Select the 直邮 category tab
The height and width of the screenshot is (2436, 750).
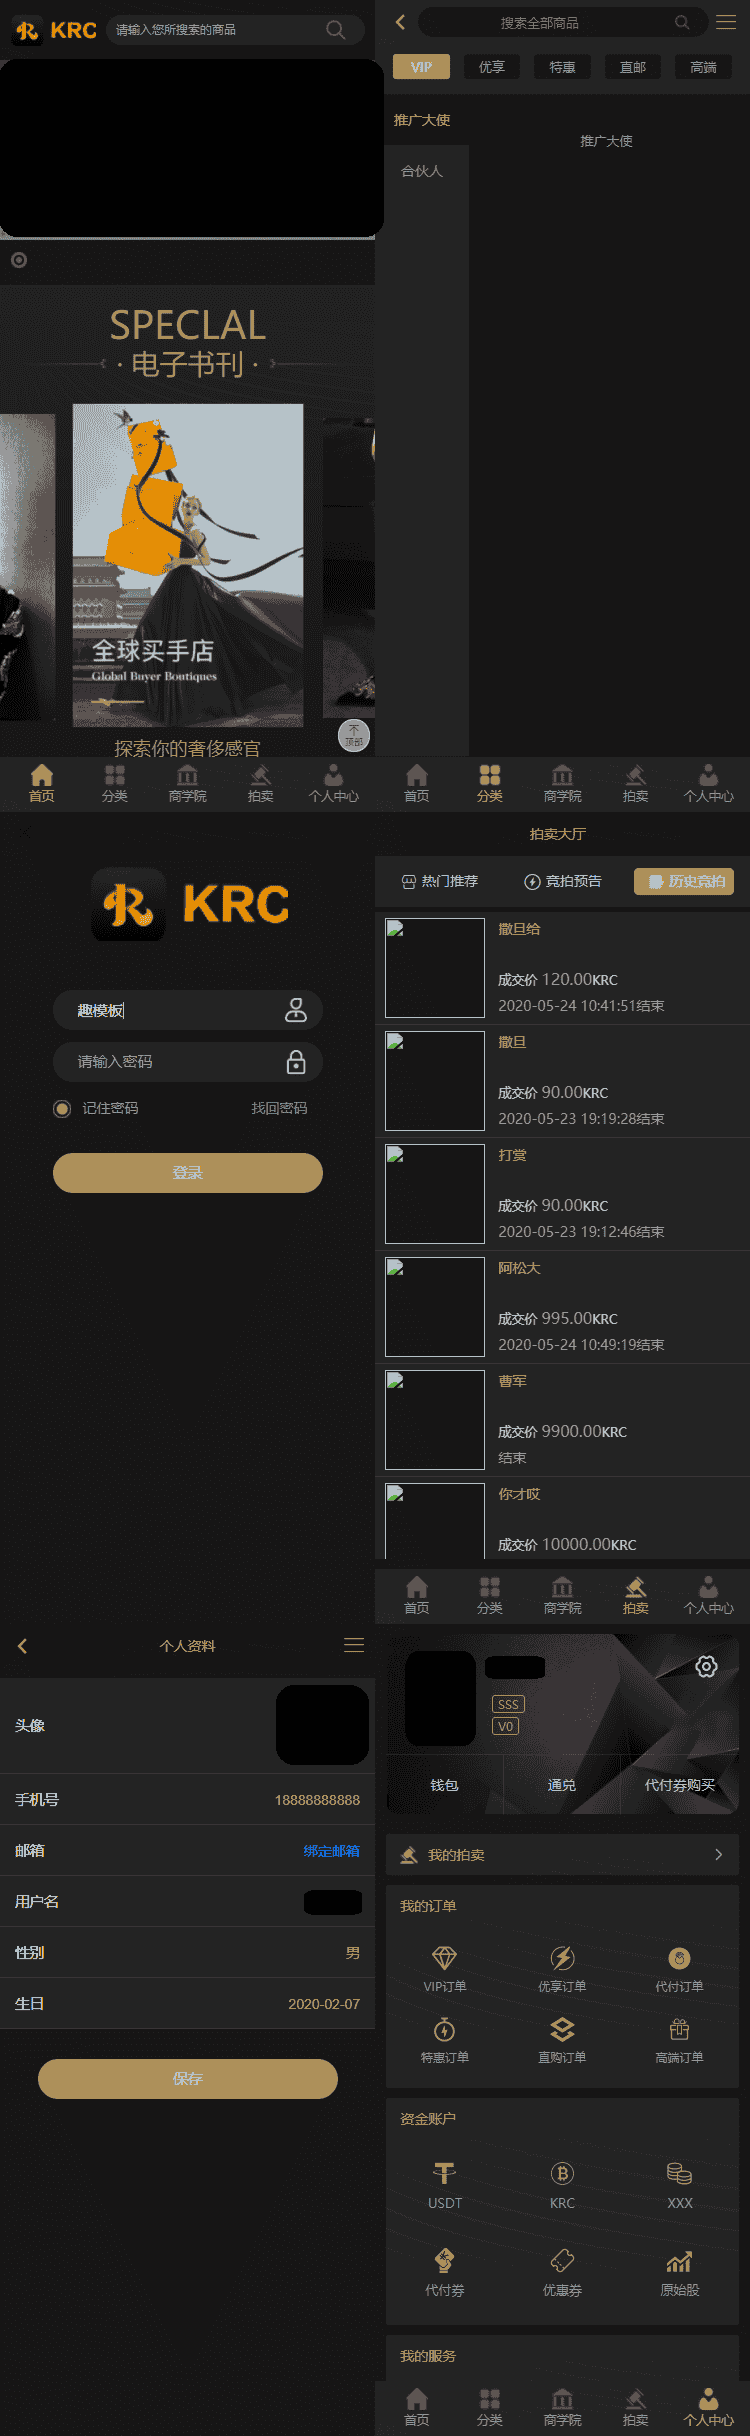(x=633, y=67)
